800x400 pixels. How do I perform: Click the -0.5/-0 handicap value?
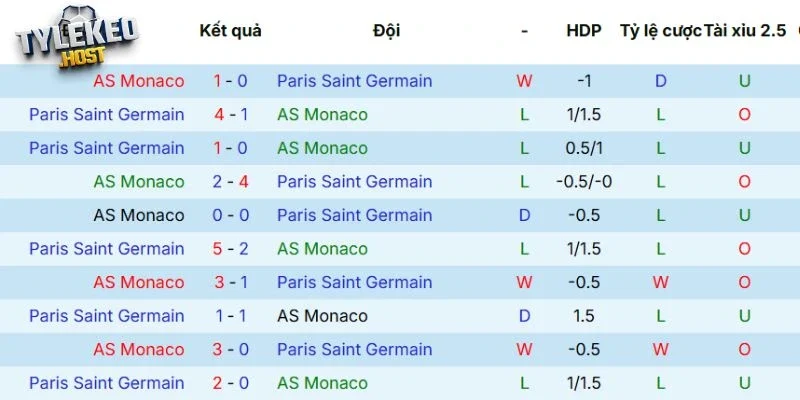(x=584, y=181)
